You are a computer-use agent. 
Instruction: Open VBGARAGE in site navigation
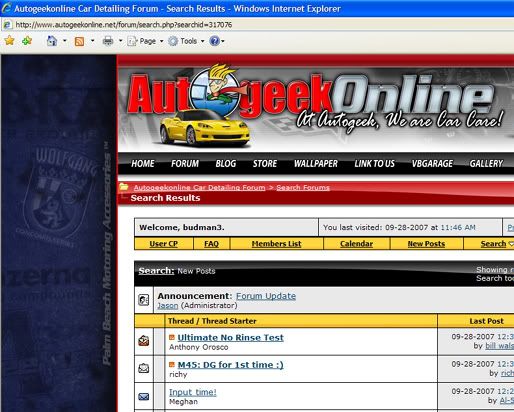(x=432, y=164)
